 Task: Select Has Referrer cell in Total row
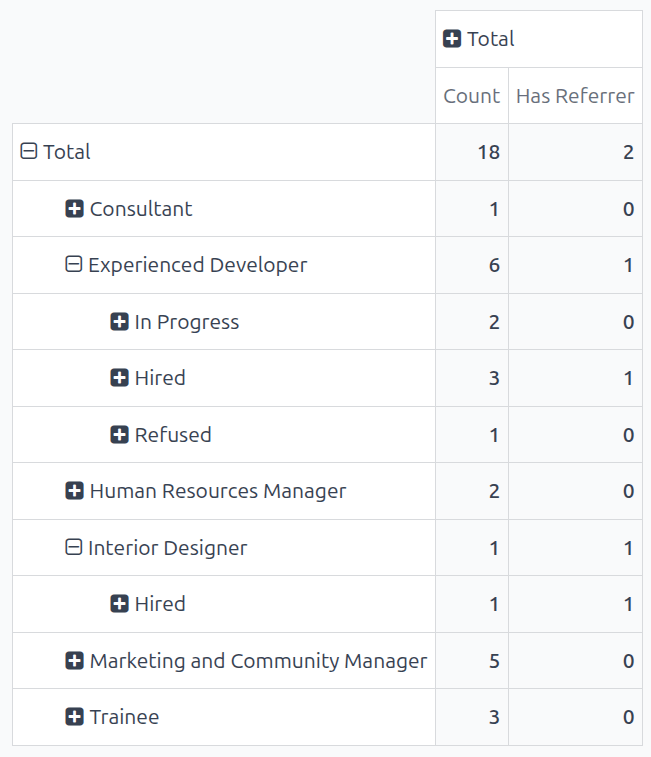point(575,152)
